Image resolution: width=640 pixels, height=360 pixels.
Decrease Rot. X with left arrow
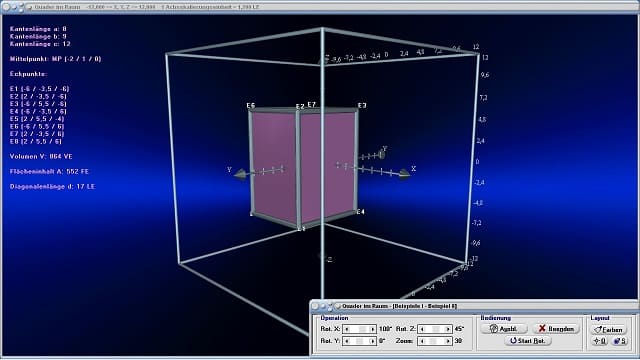click(x=347, y=329)
